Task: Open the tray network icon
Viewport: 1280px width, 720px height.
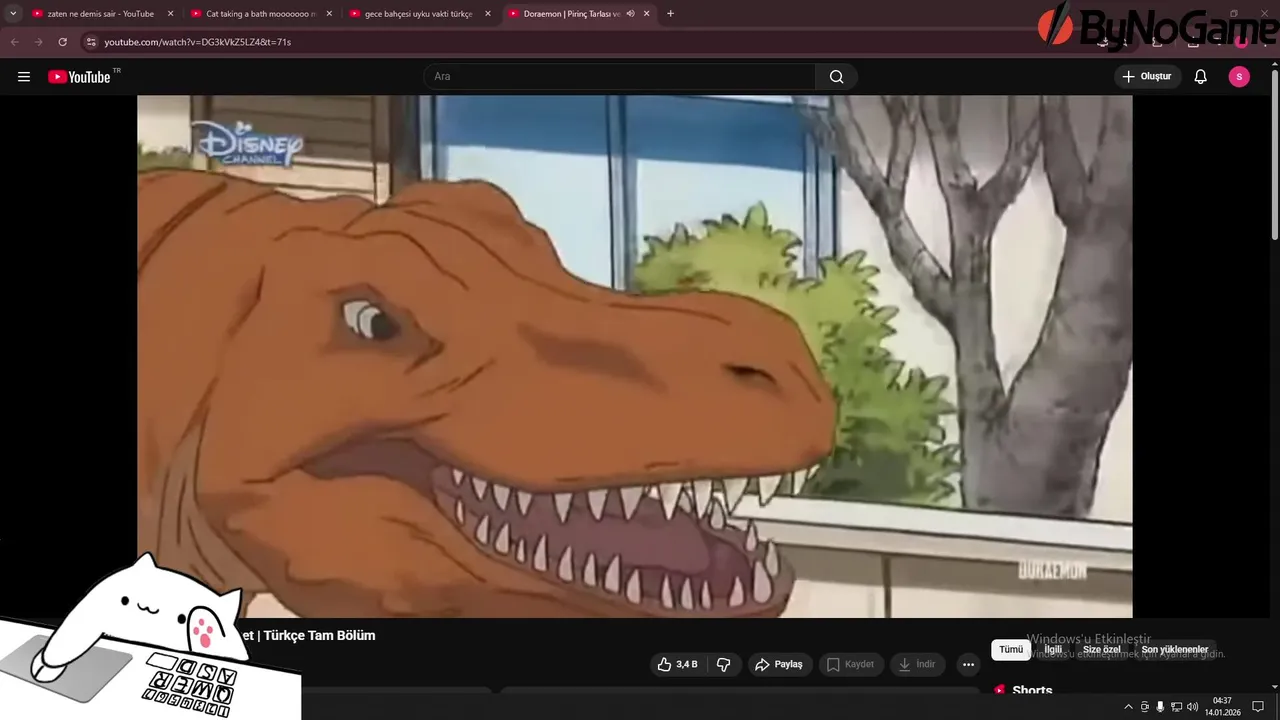Action: click(x=1176, y=707)
